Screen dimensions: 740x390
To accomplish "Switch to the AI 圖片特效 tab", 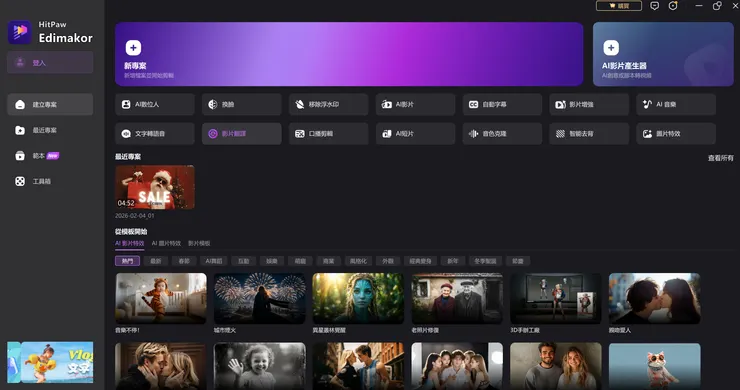I will click(166, 243).
